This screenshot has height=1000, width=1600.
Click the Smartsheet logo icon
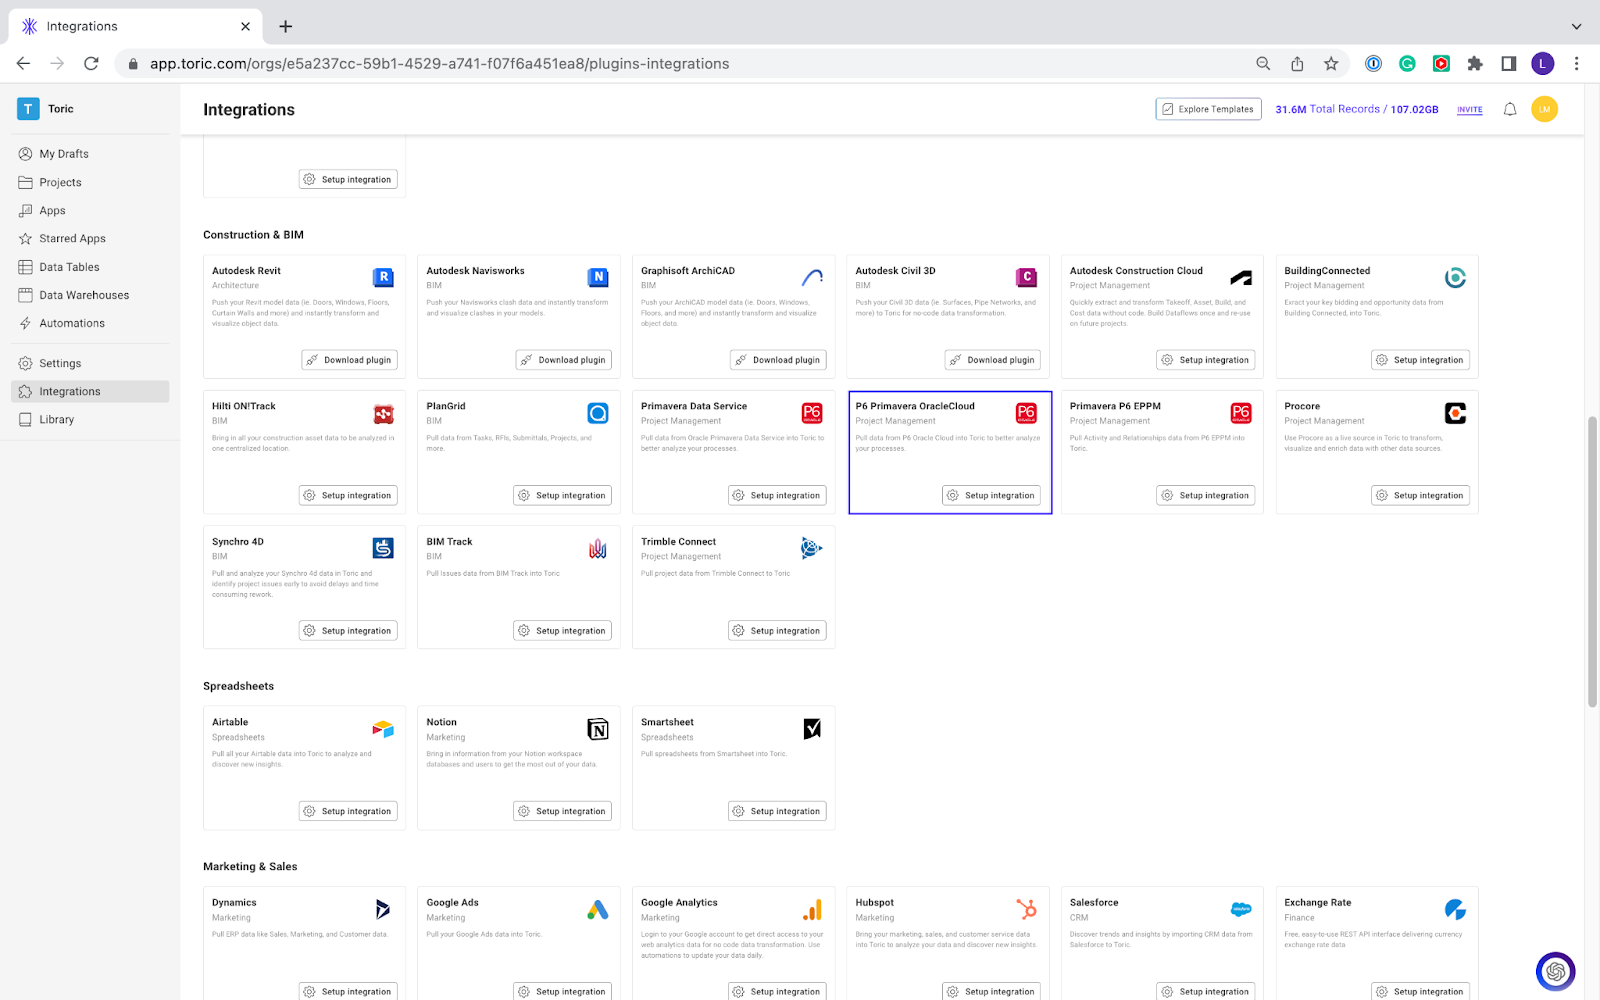click(812, 729)
